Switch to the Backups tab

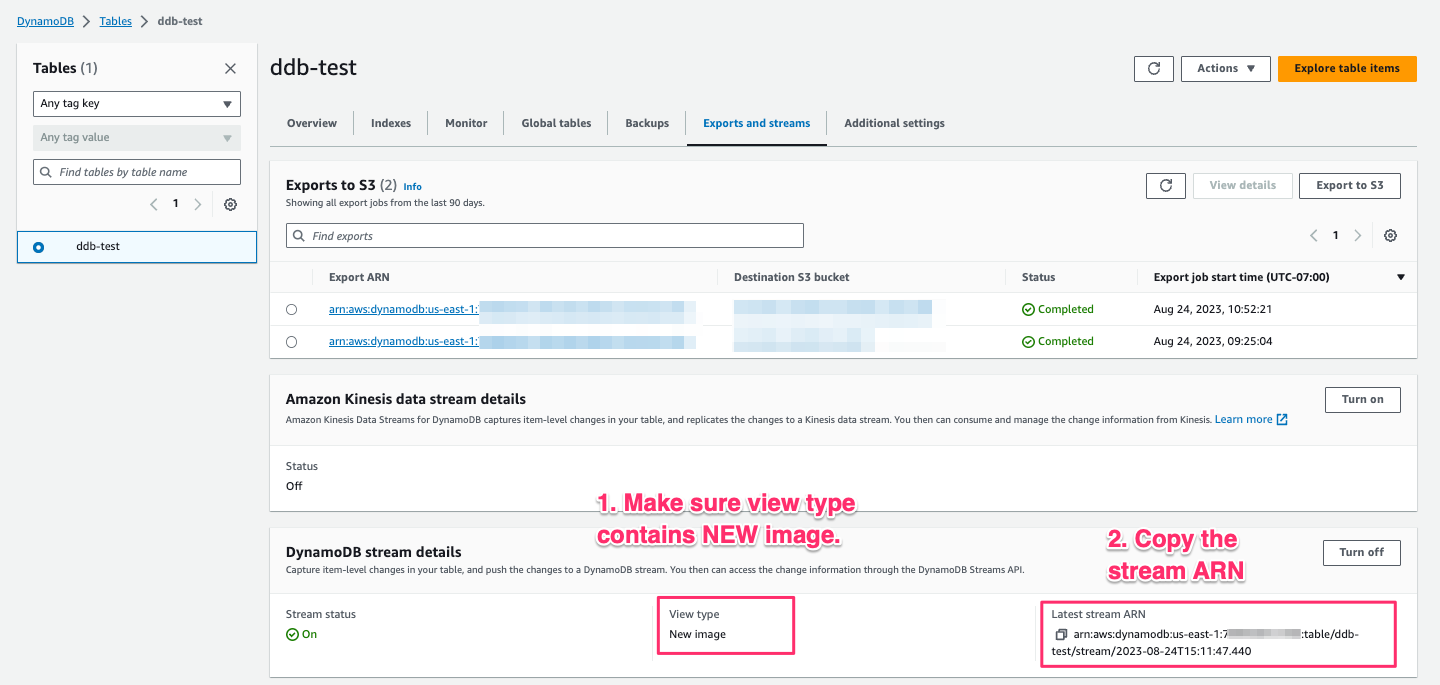tap(647, 123)
